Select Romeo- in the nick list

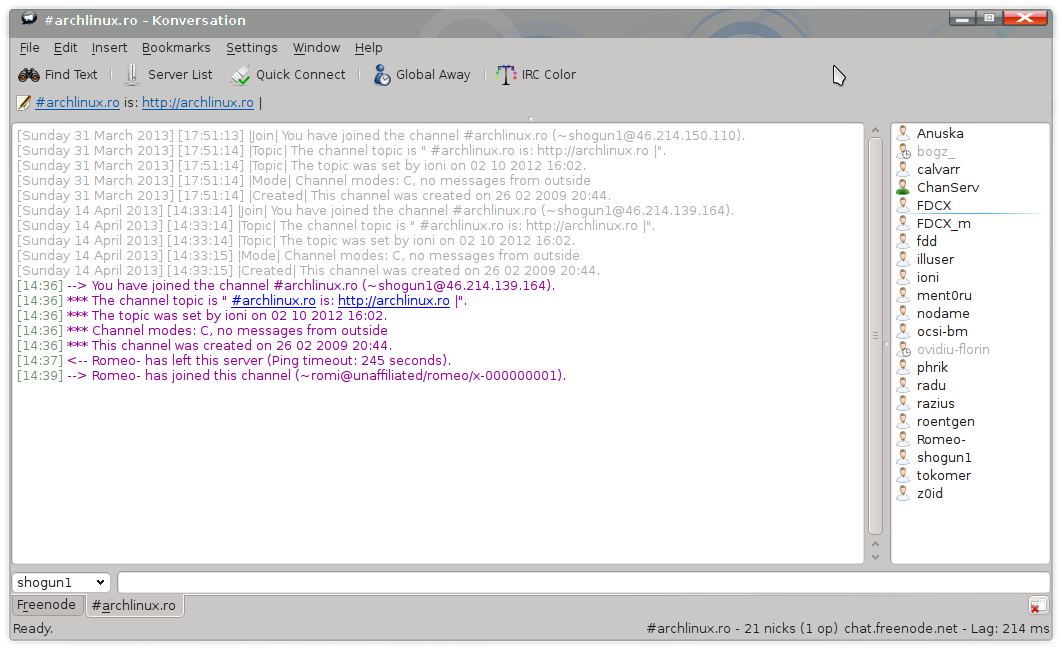pos(940,439)
